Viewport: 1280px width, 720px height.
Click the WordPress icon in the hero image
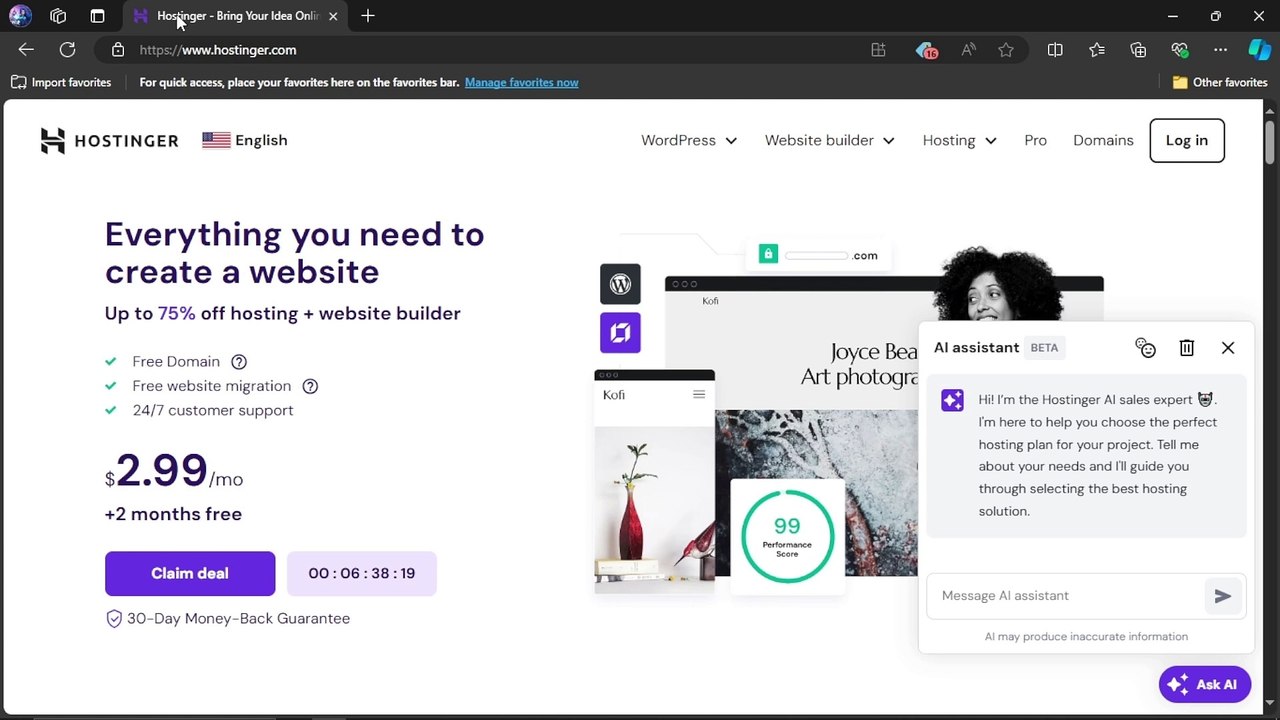coord(620,284)
